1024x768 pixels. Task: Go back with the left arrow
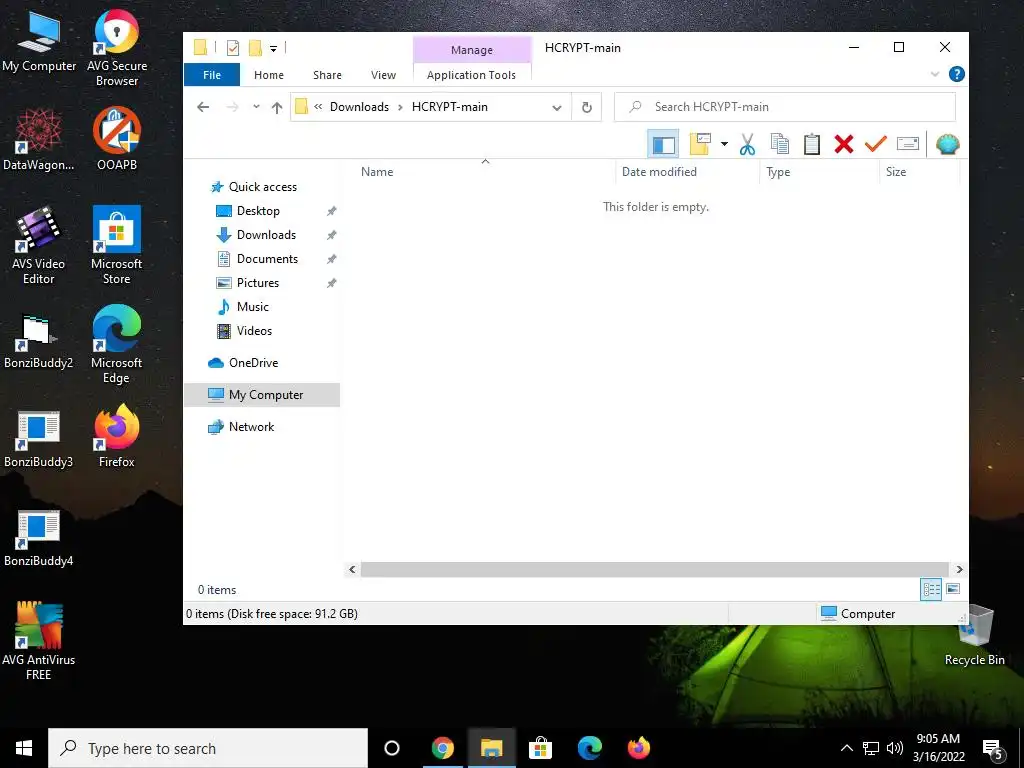click(x=203, y=107)
